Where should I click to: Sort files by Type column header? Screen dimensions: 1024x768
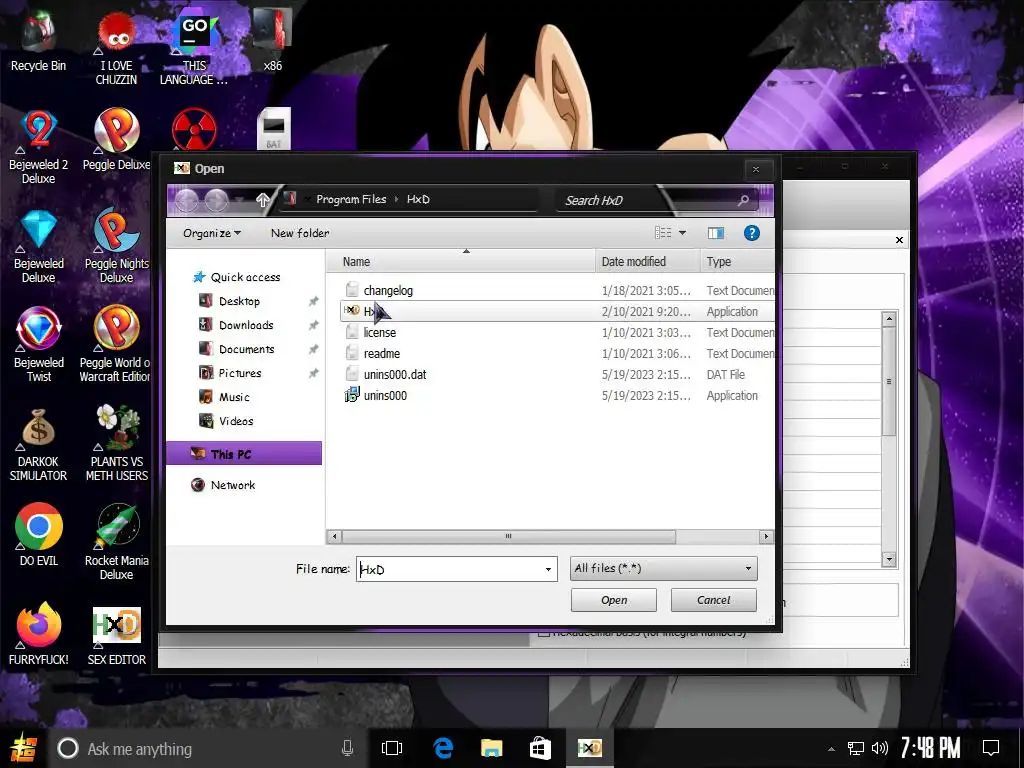[x=737, y=262]
